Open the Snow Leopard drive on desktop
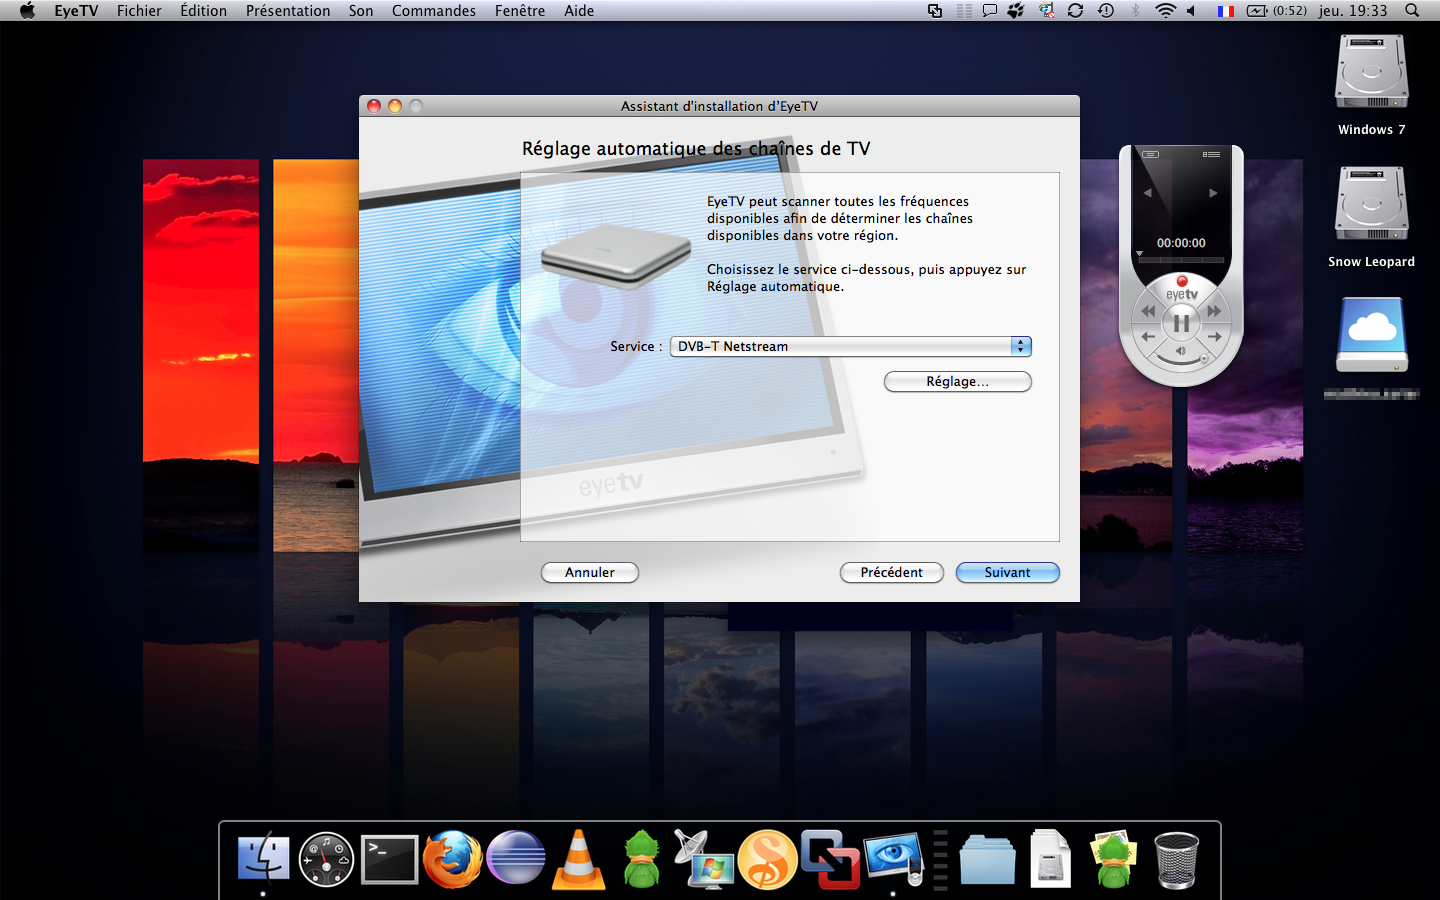The width and height of the screenshot is (1440, 900). point(1372,203)
